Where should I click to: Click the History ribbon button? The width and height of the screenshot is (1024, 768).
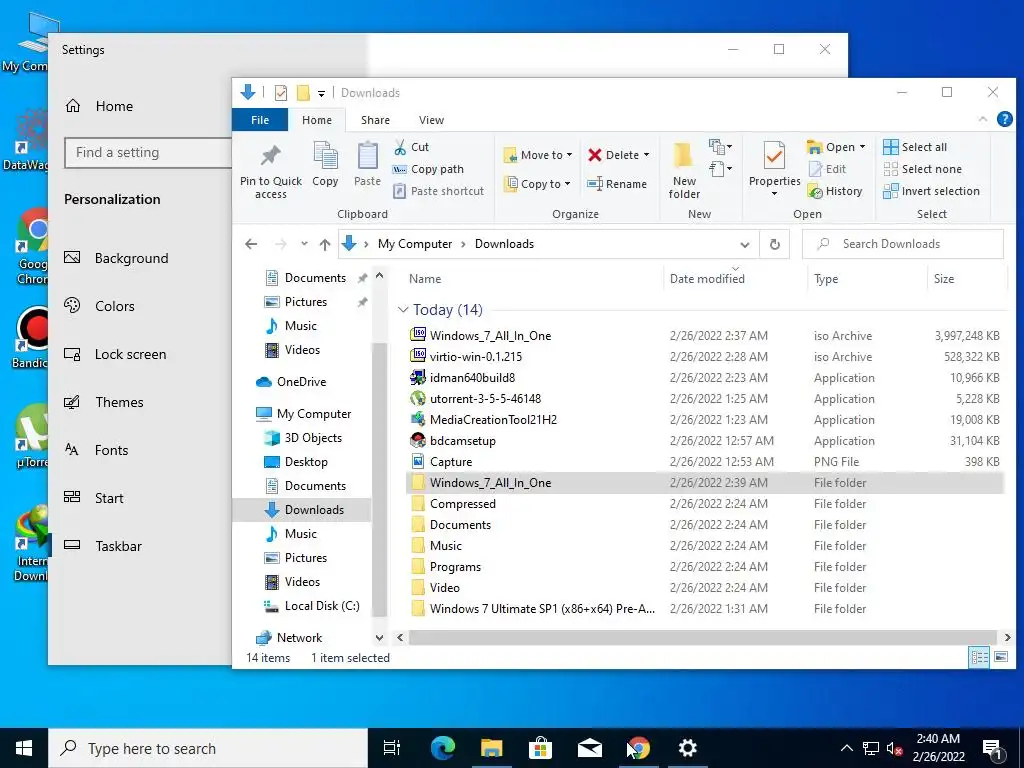coord(835,191)
